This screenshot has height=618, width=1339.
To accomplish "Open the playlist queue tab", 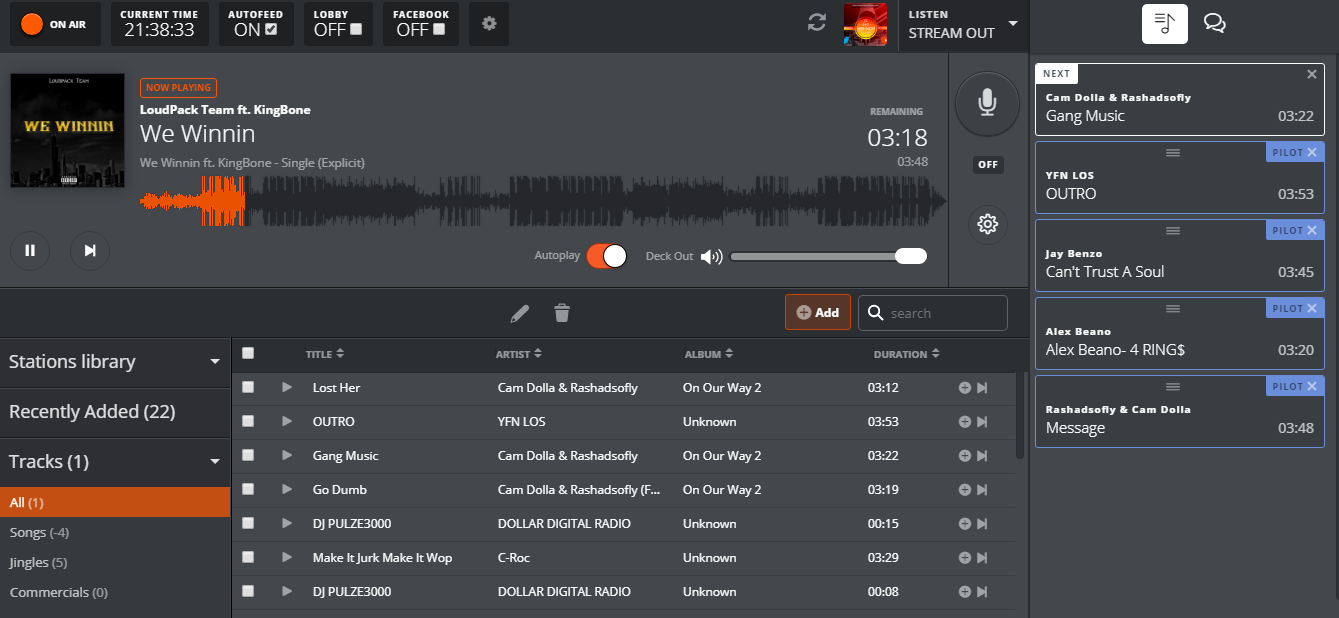I will pyautogui.click(x=1165, y=24).
